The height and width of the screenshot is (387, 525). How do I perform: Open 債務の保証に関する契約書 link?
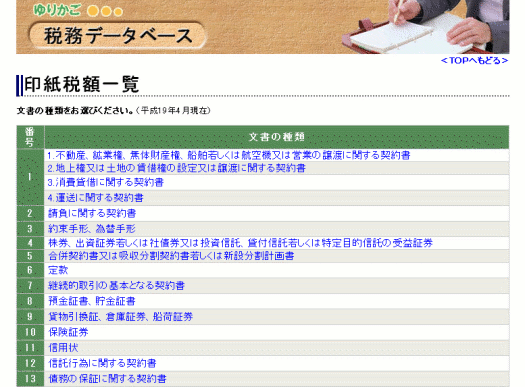click(x=107, y=379)
